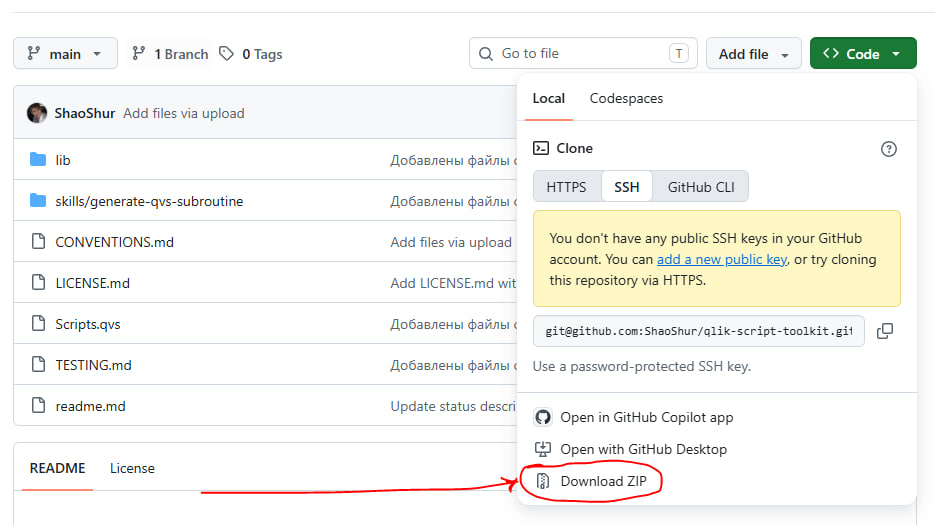Open the lib row's Russian commit message

tap(453, 160)
